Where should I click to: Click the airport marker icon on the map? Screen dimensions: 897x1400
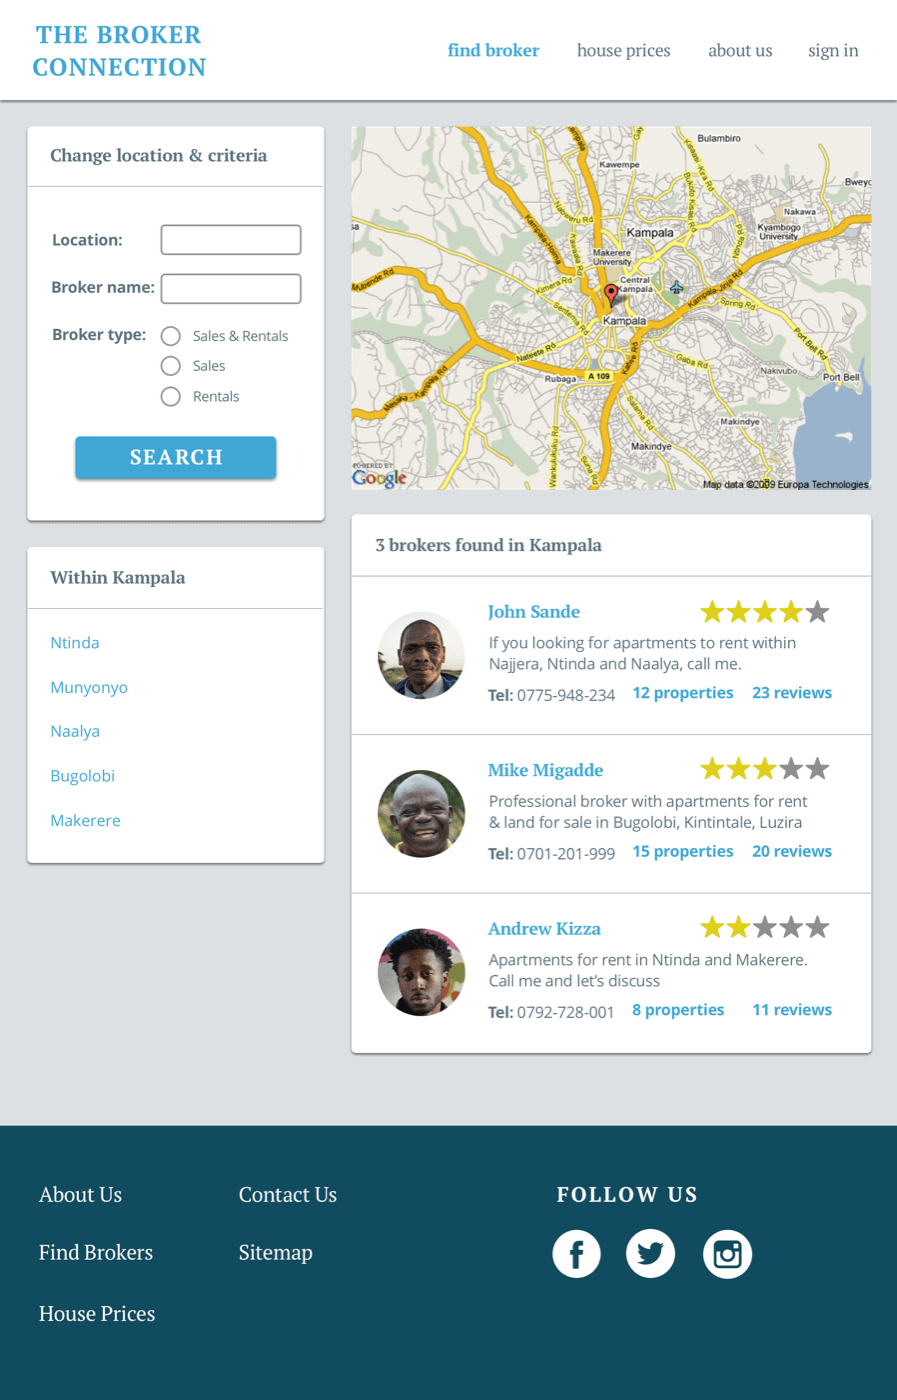coord(677,288)
